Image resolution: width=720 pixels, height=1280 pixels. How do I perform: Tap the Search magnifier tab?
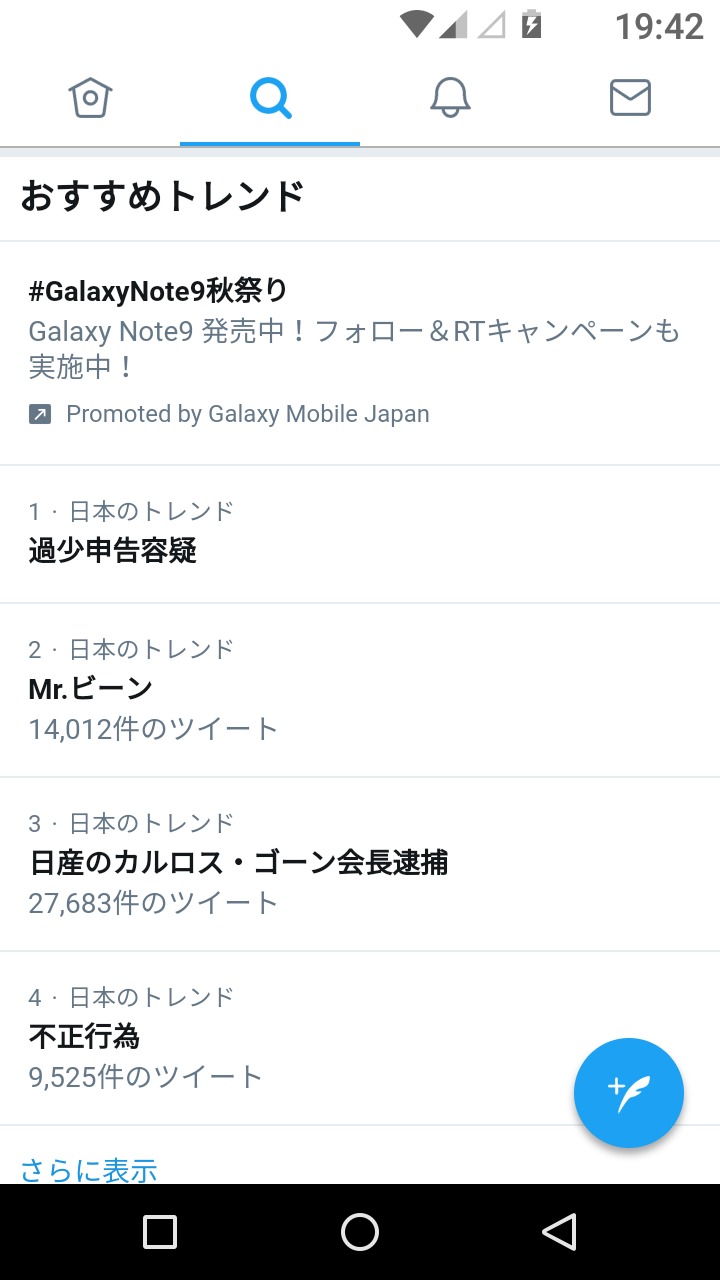(x=270, y=98)
